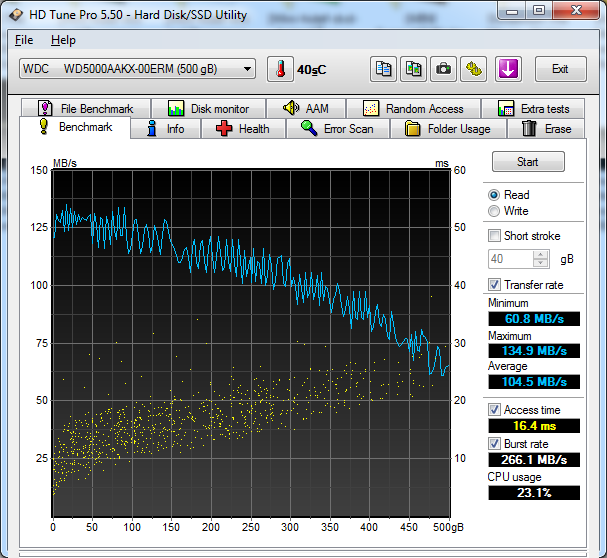This screenshot has width=607, height=558.
Task: Toggle the Access time checkbox
Action: [494, 410]
